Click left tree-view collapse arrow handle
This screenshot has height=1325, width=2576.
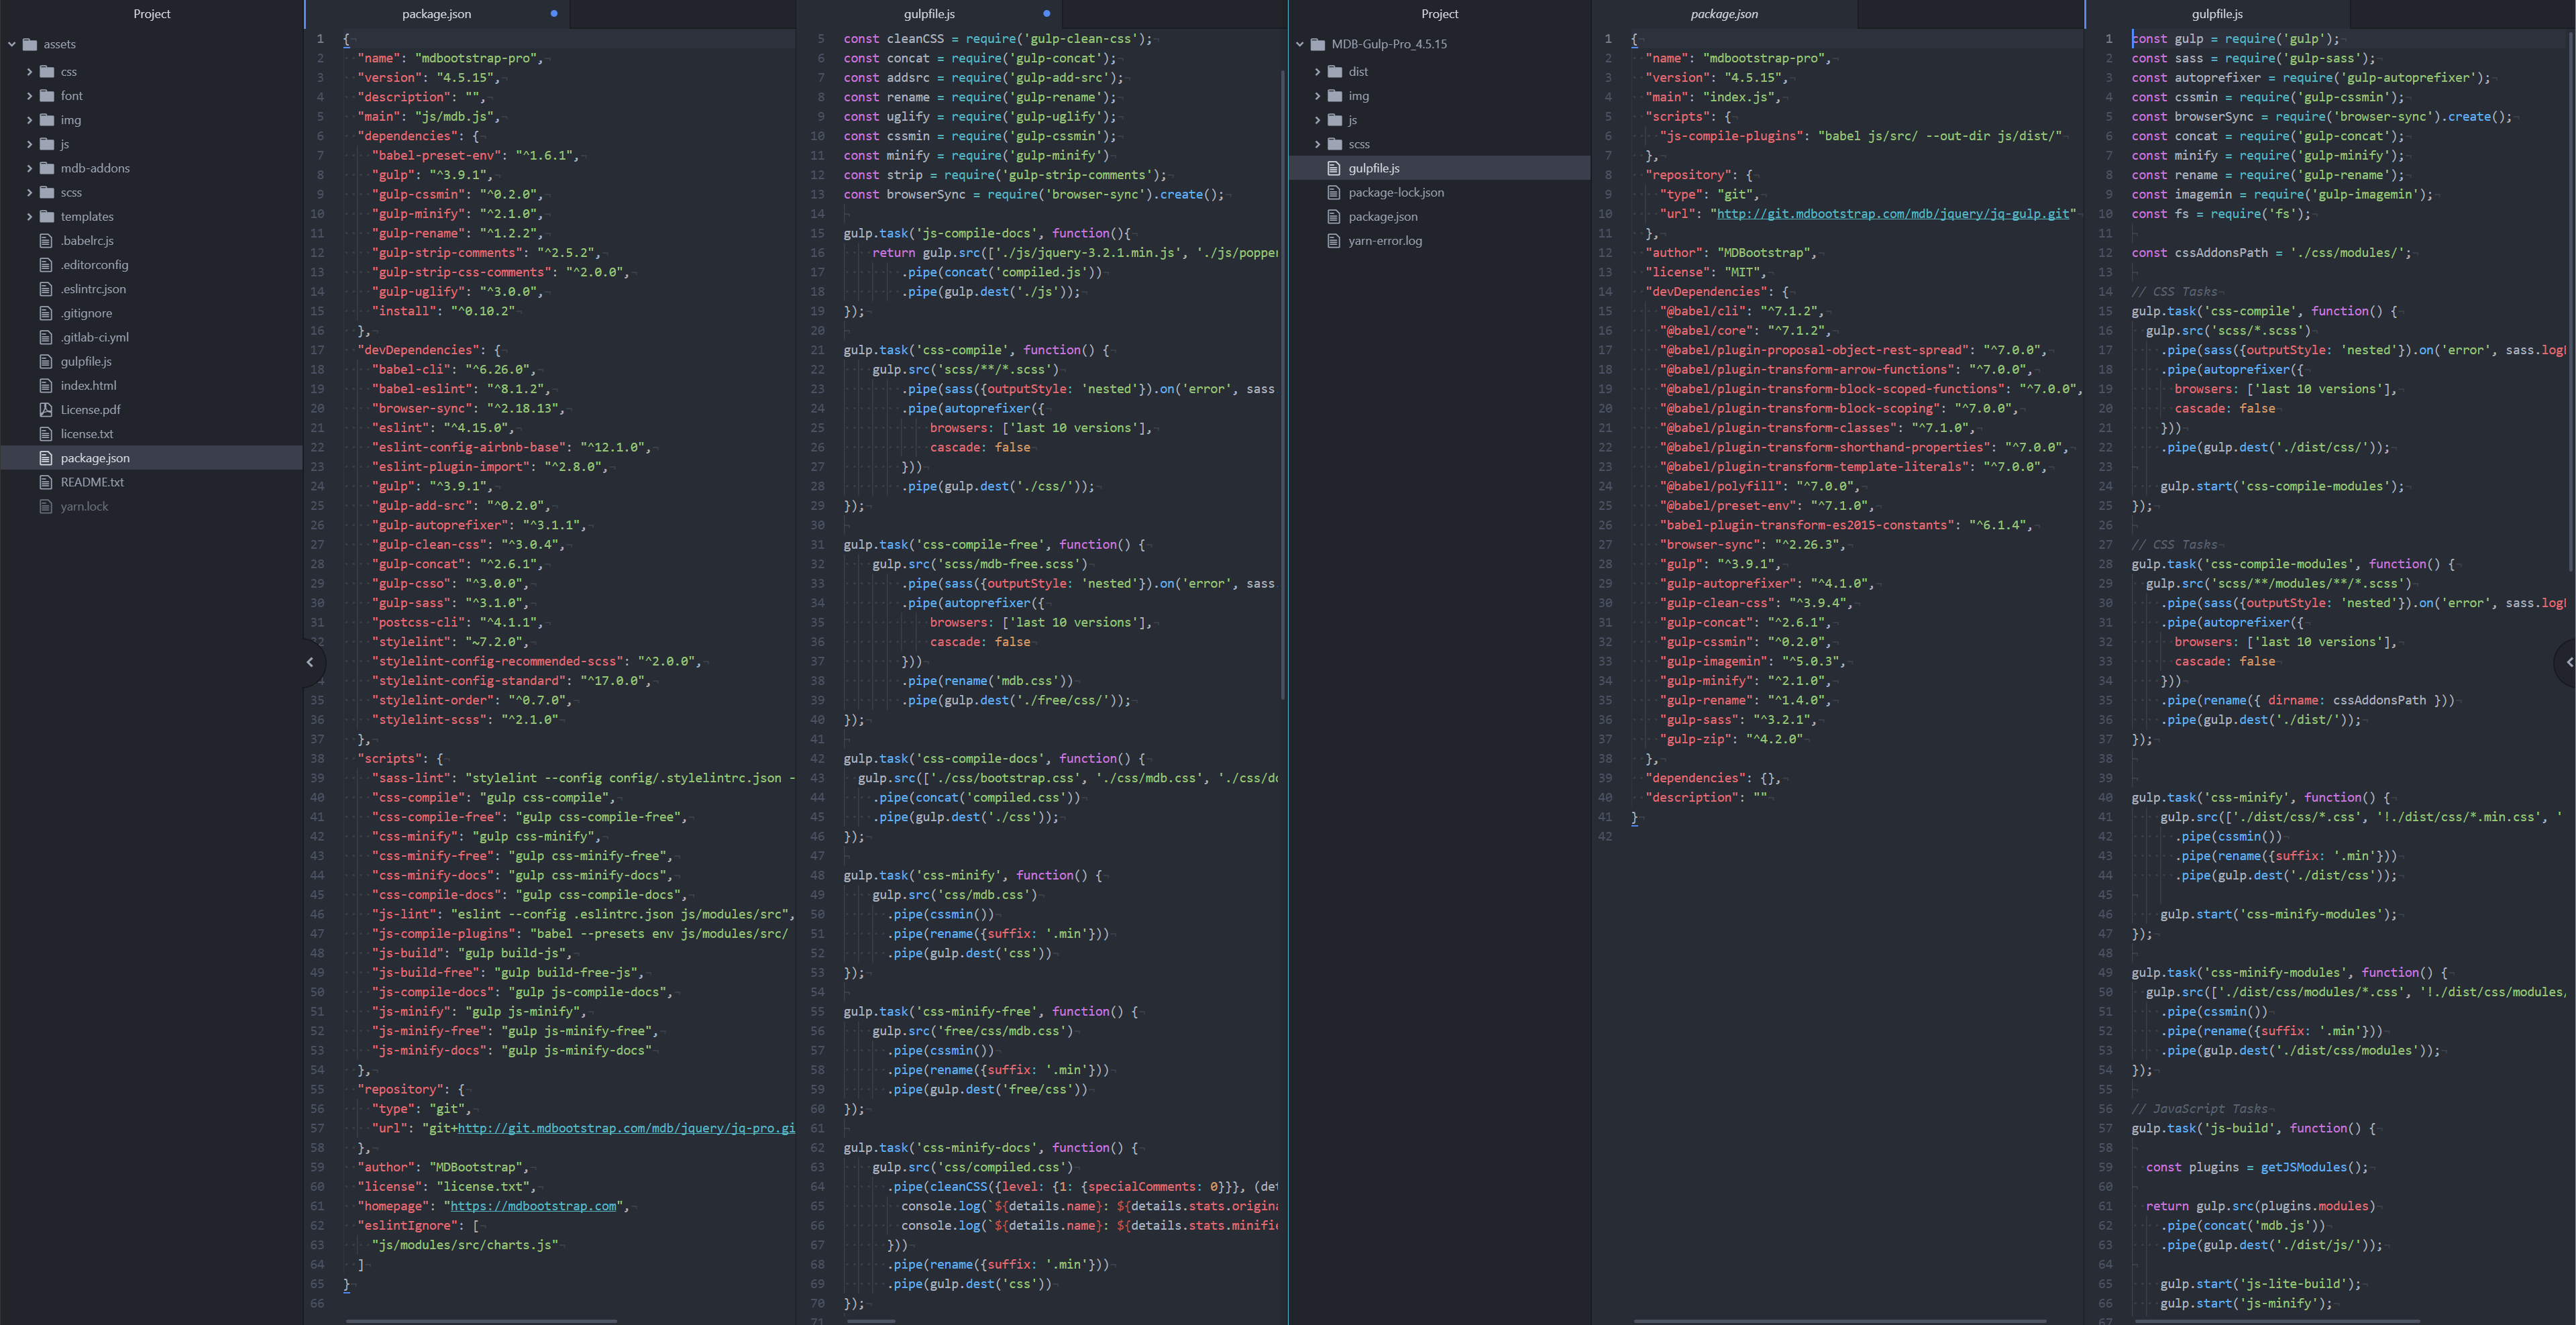310,662
